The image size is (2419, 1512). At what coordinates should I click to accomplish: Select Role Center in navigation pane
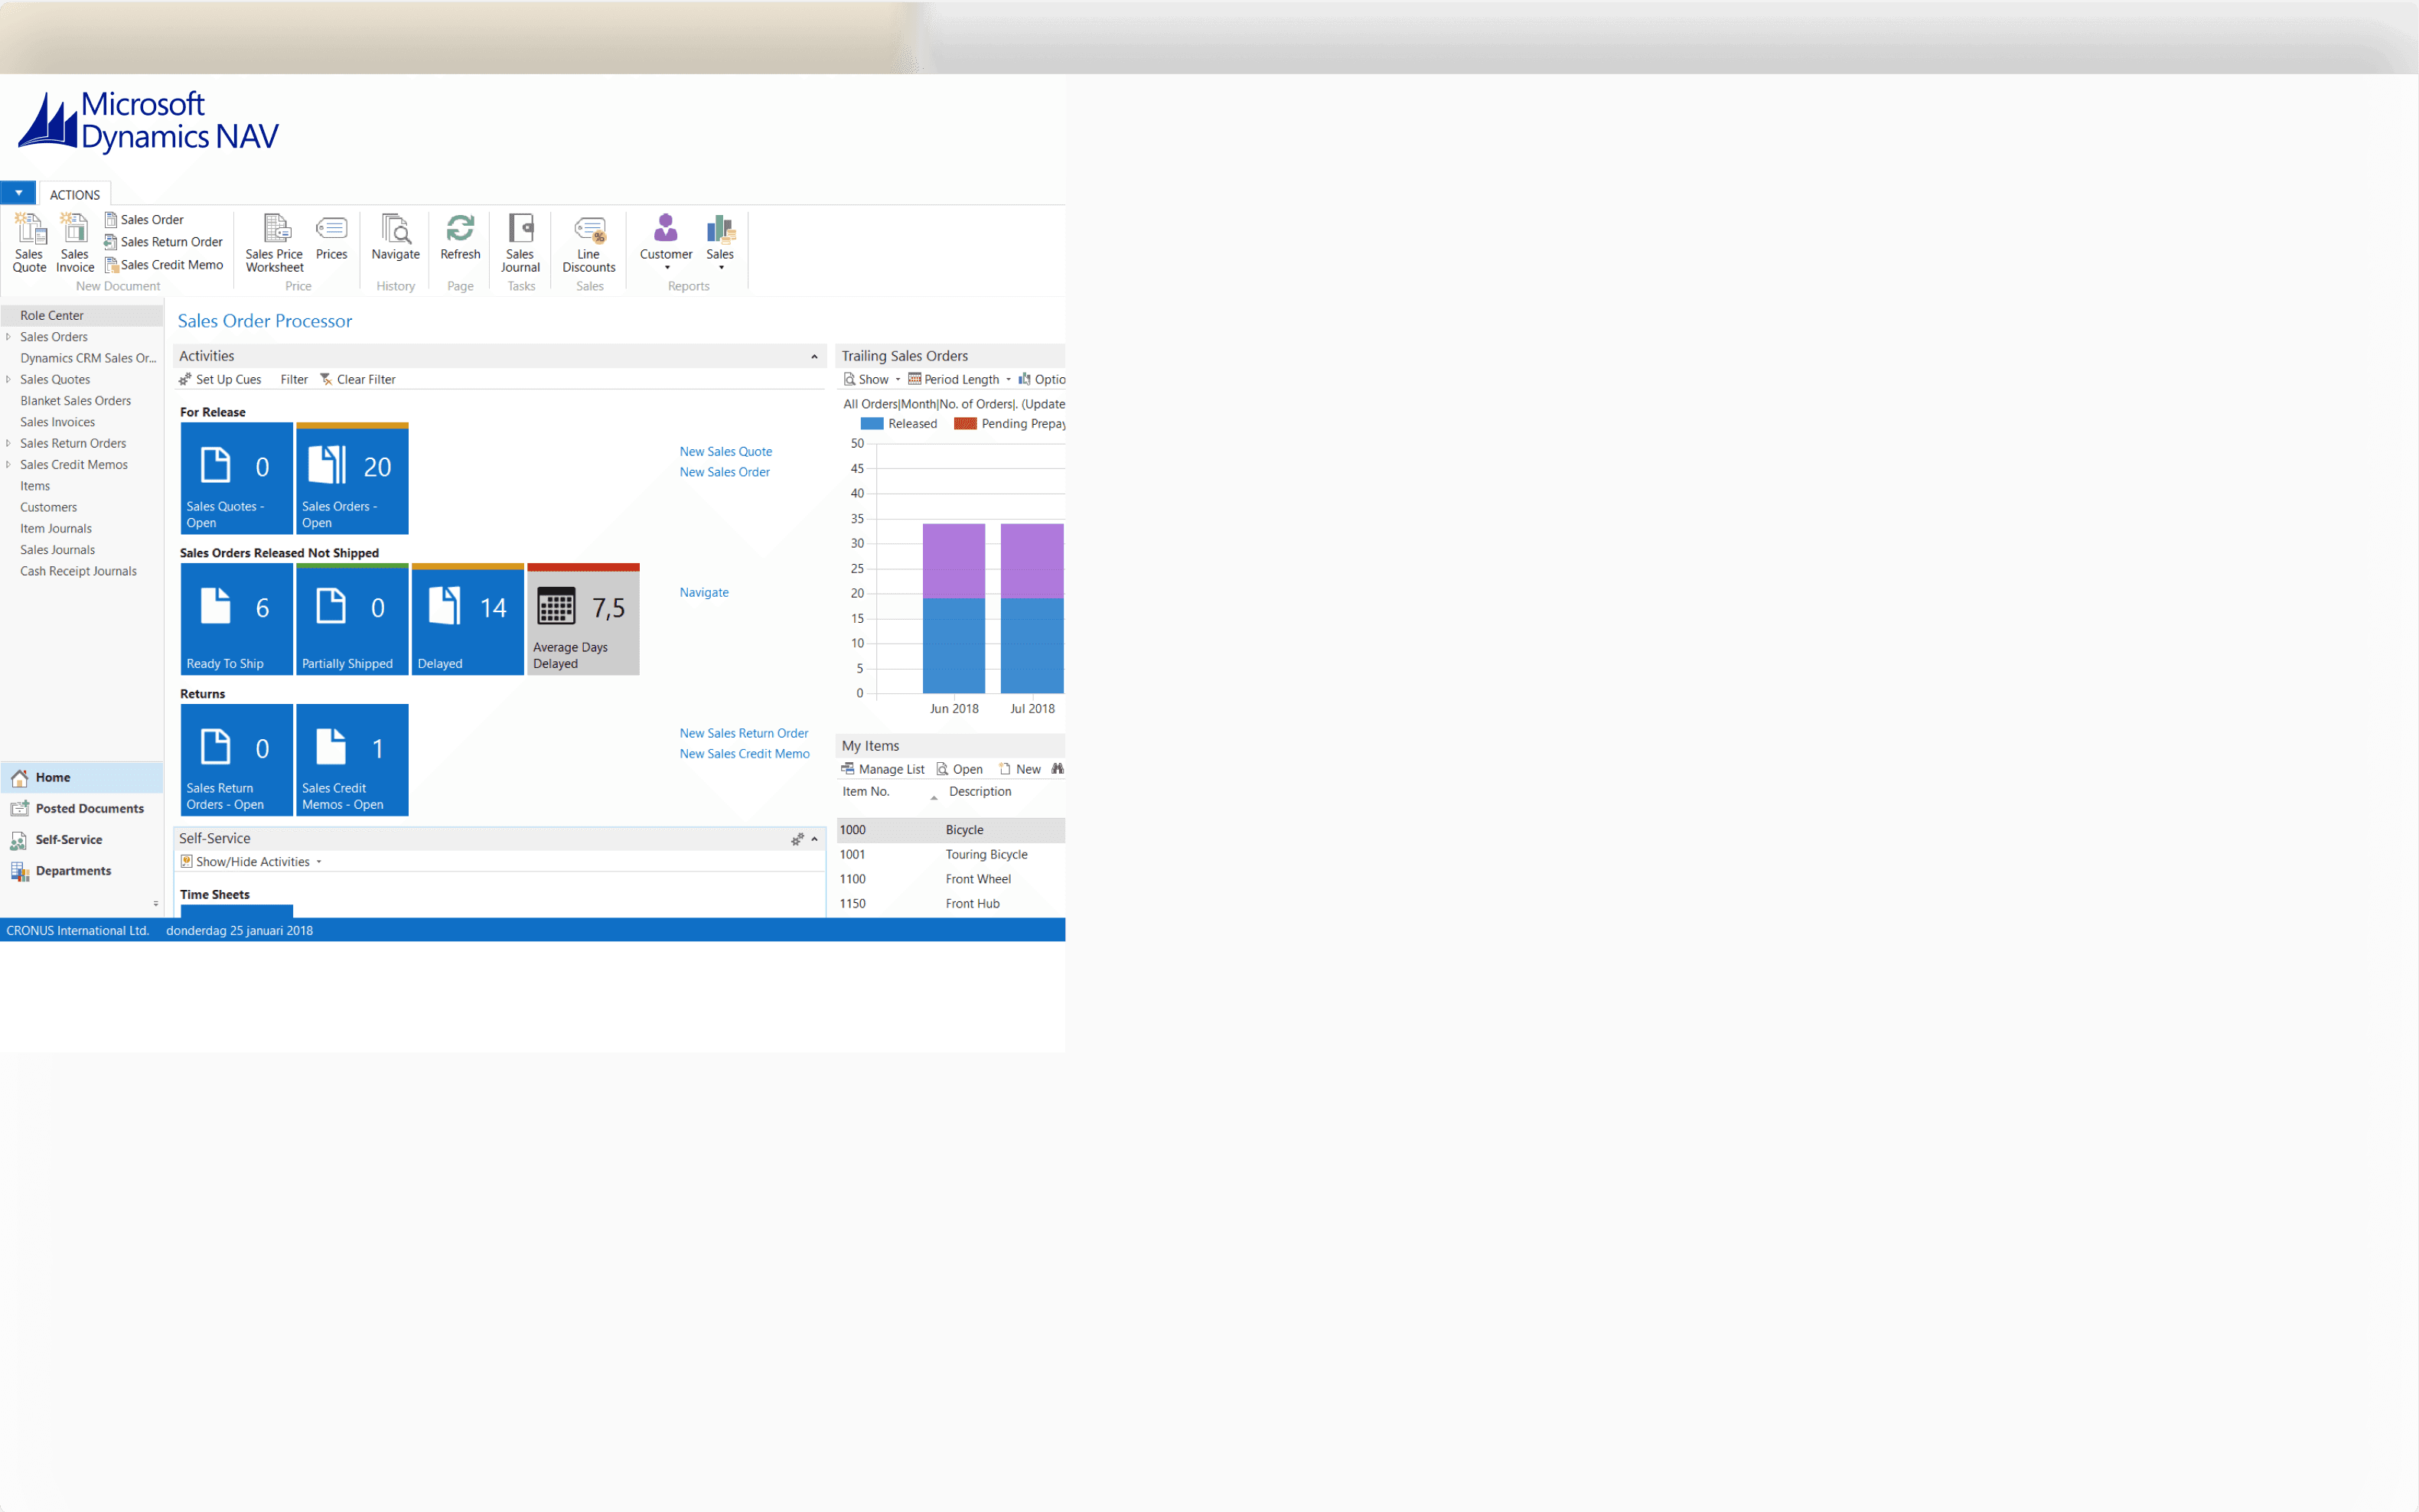[82, 316]
